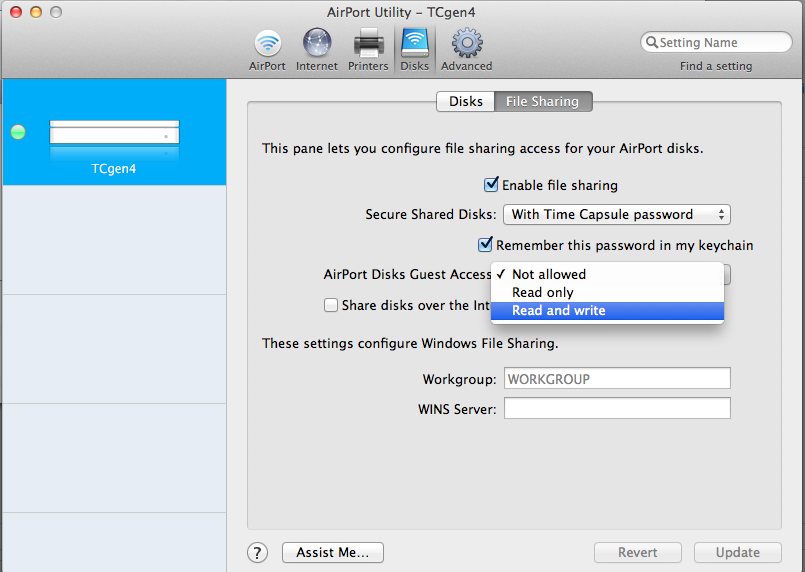Open the Advanced gear pane
This screenshot has width=805, height=572.
(467, 50)
